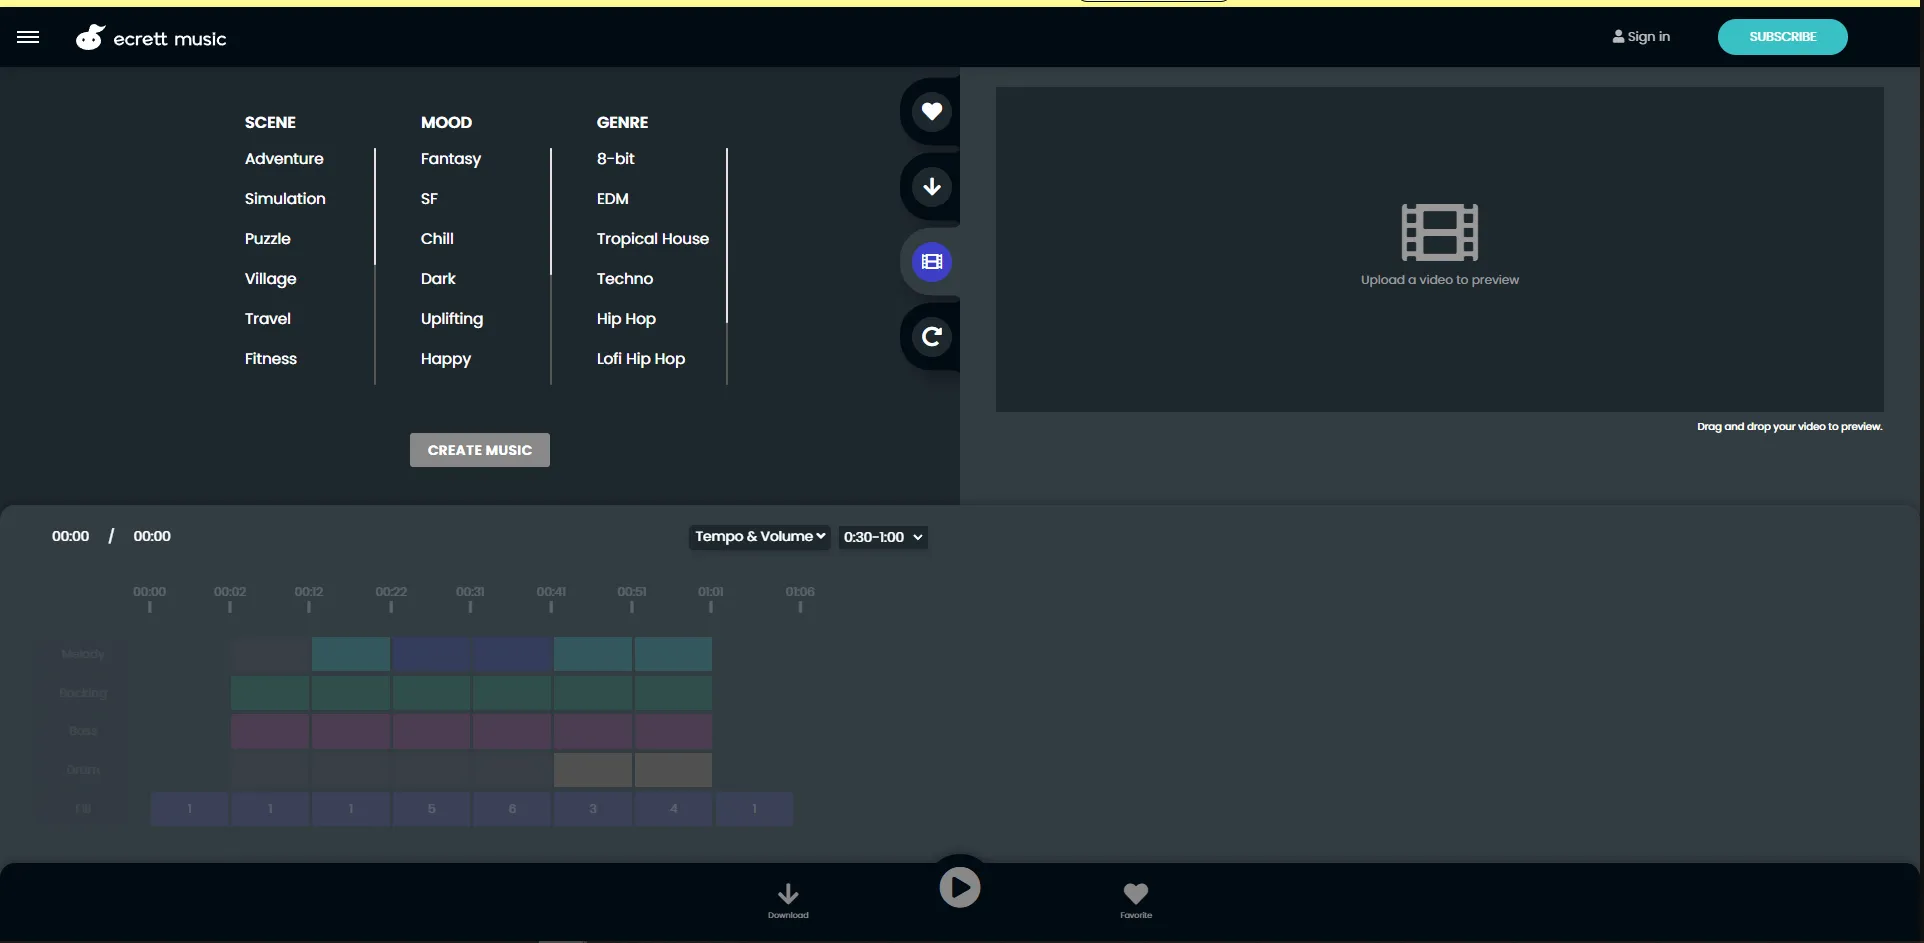Click the refresh regenerate side button
The image size is (1924, 943).
click(x=932, y=337)
